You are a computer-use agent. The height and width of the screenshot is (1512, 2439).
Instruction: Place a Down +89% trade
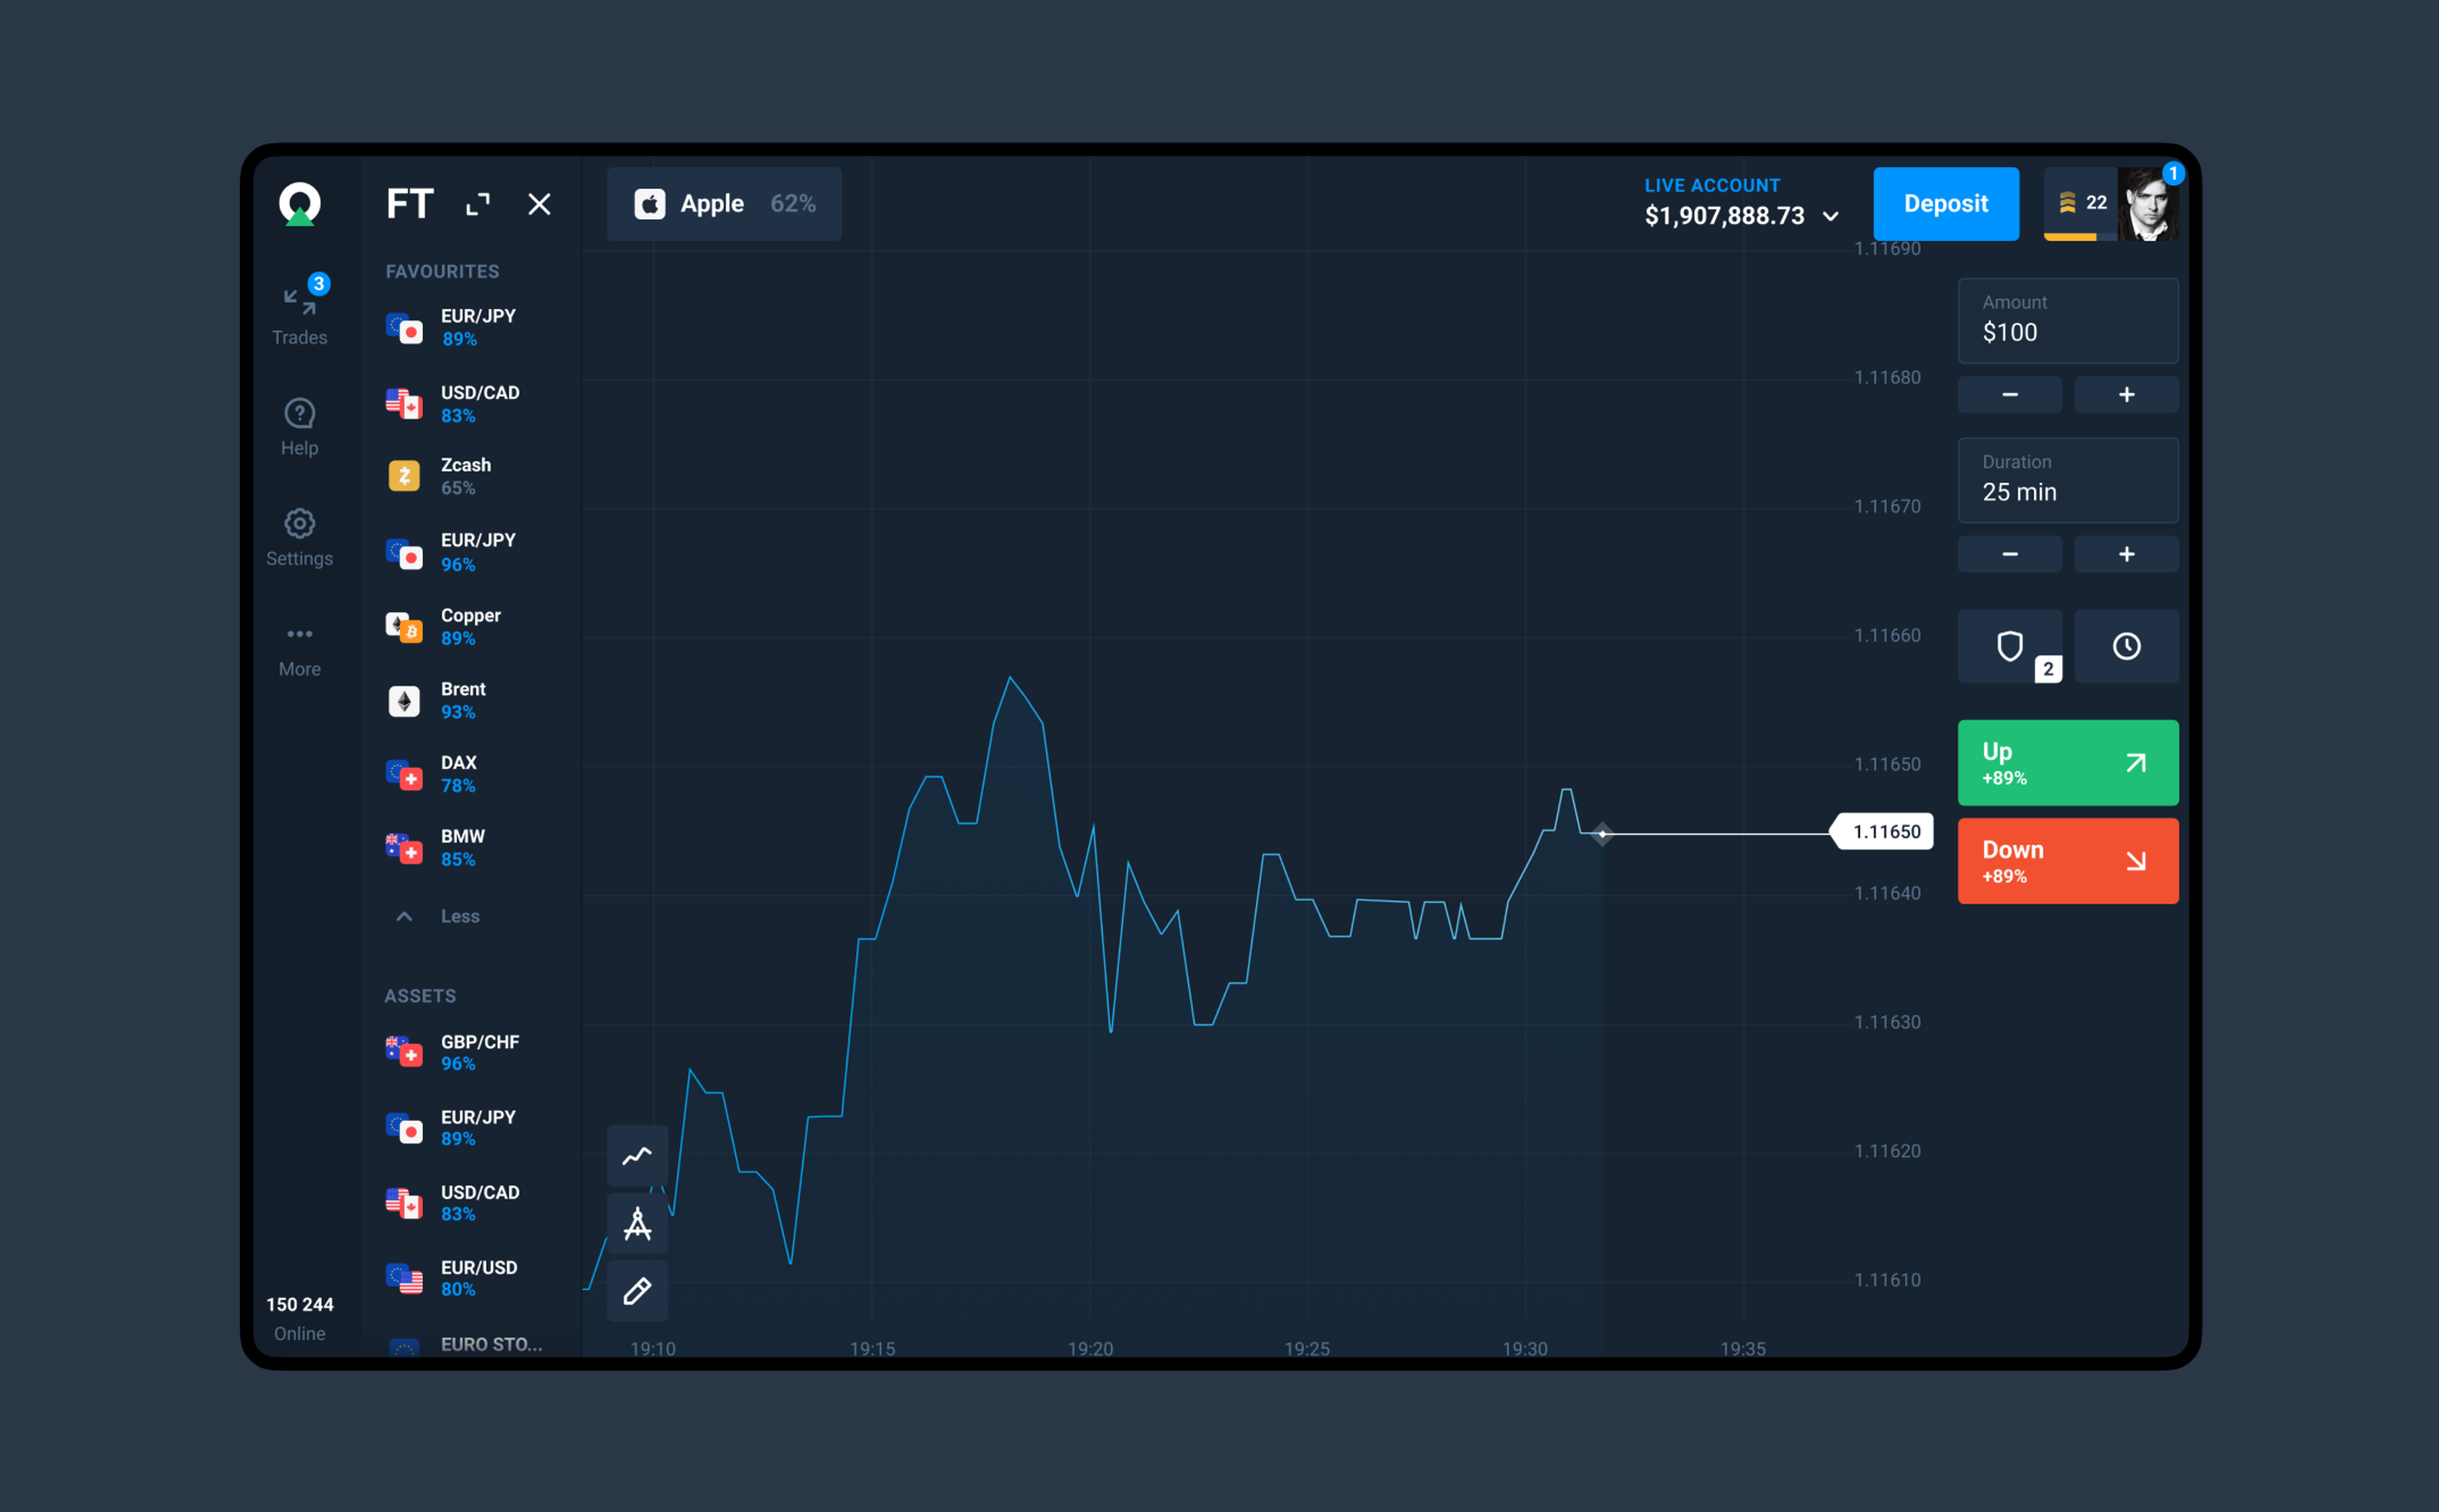(x=2068, y=861)
